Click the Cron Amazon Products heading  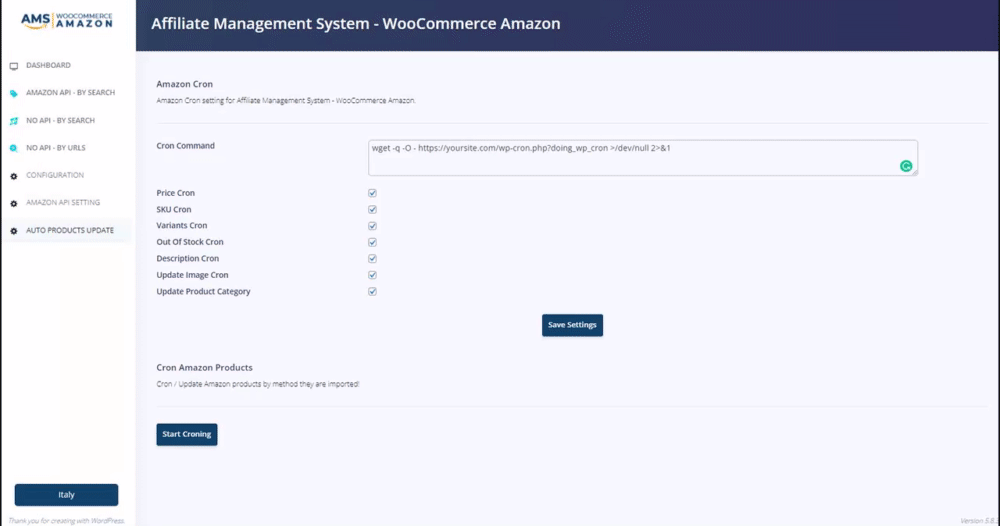(x=204, y=368)
